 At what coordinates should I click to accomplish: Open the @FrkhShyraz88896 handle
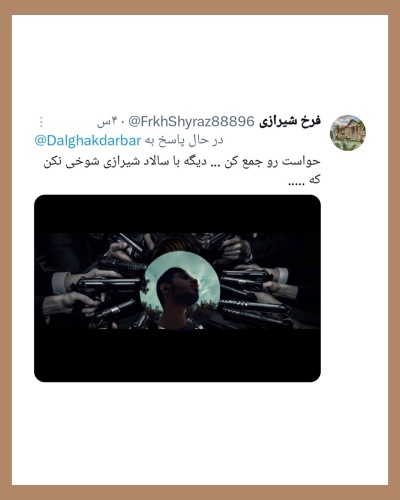(x=191, y=122)
